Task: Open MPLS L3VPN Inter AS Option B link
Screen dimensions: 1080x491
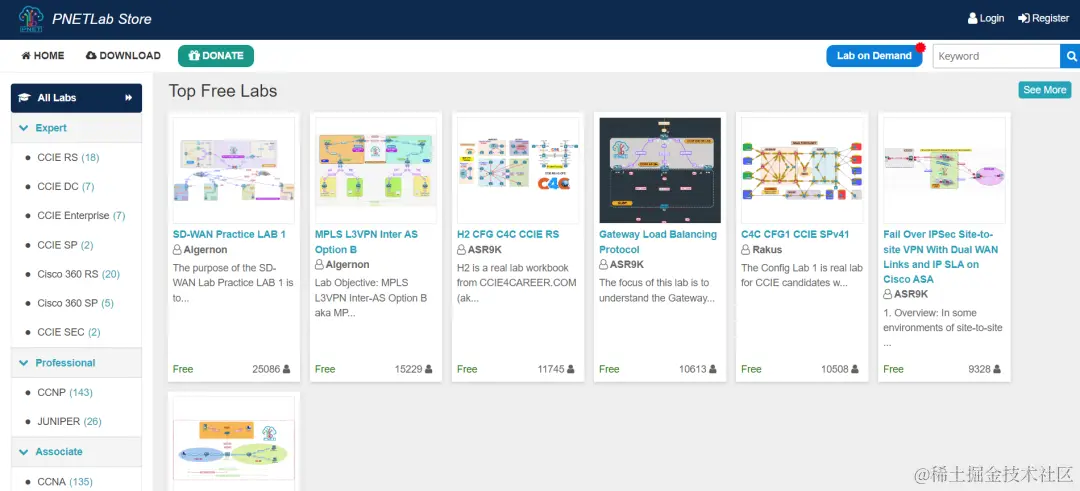Action: [366, 242]
